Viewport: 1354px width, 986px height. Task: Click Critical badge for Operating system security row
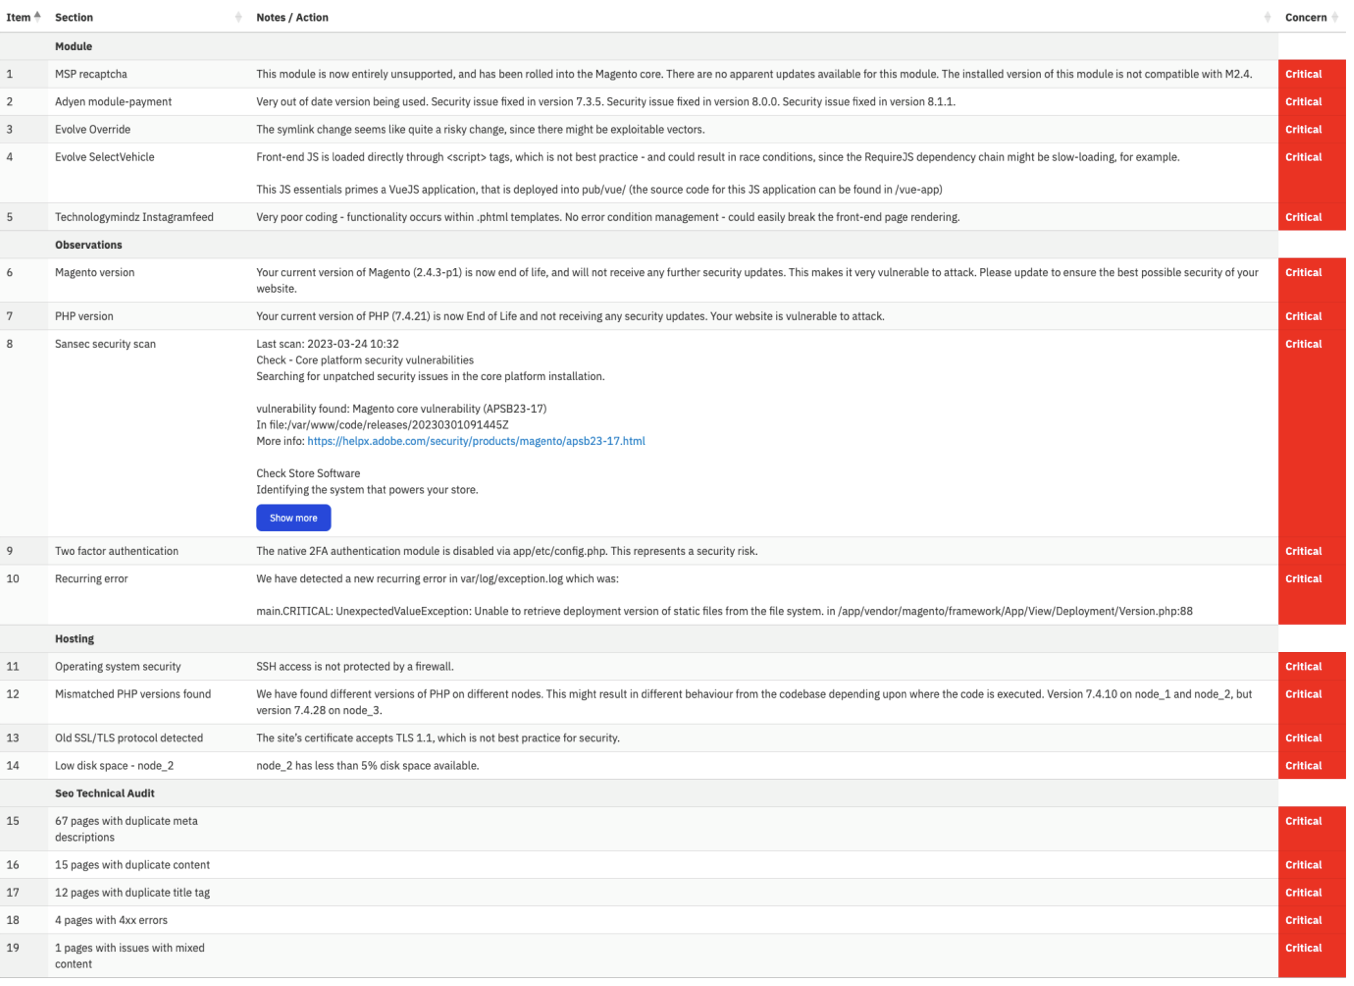pos(1311,667)
